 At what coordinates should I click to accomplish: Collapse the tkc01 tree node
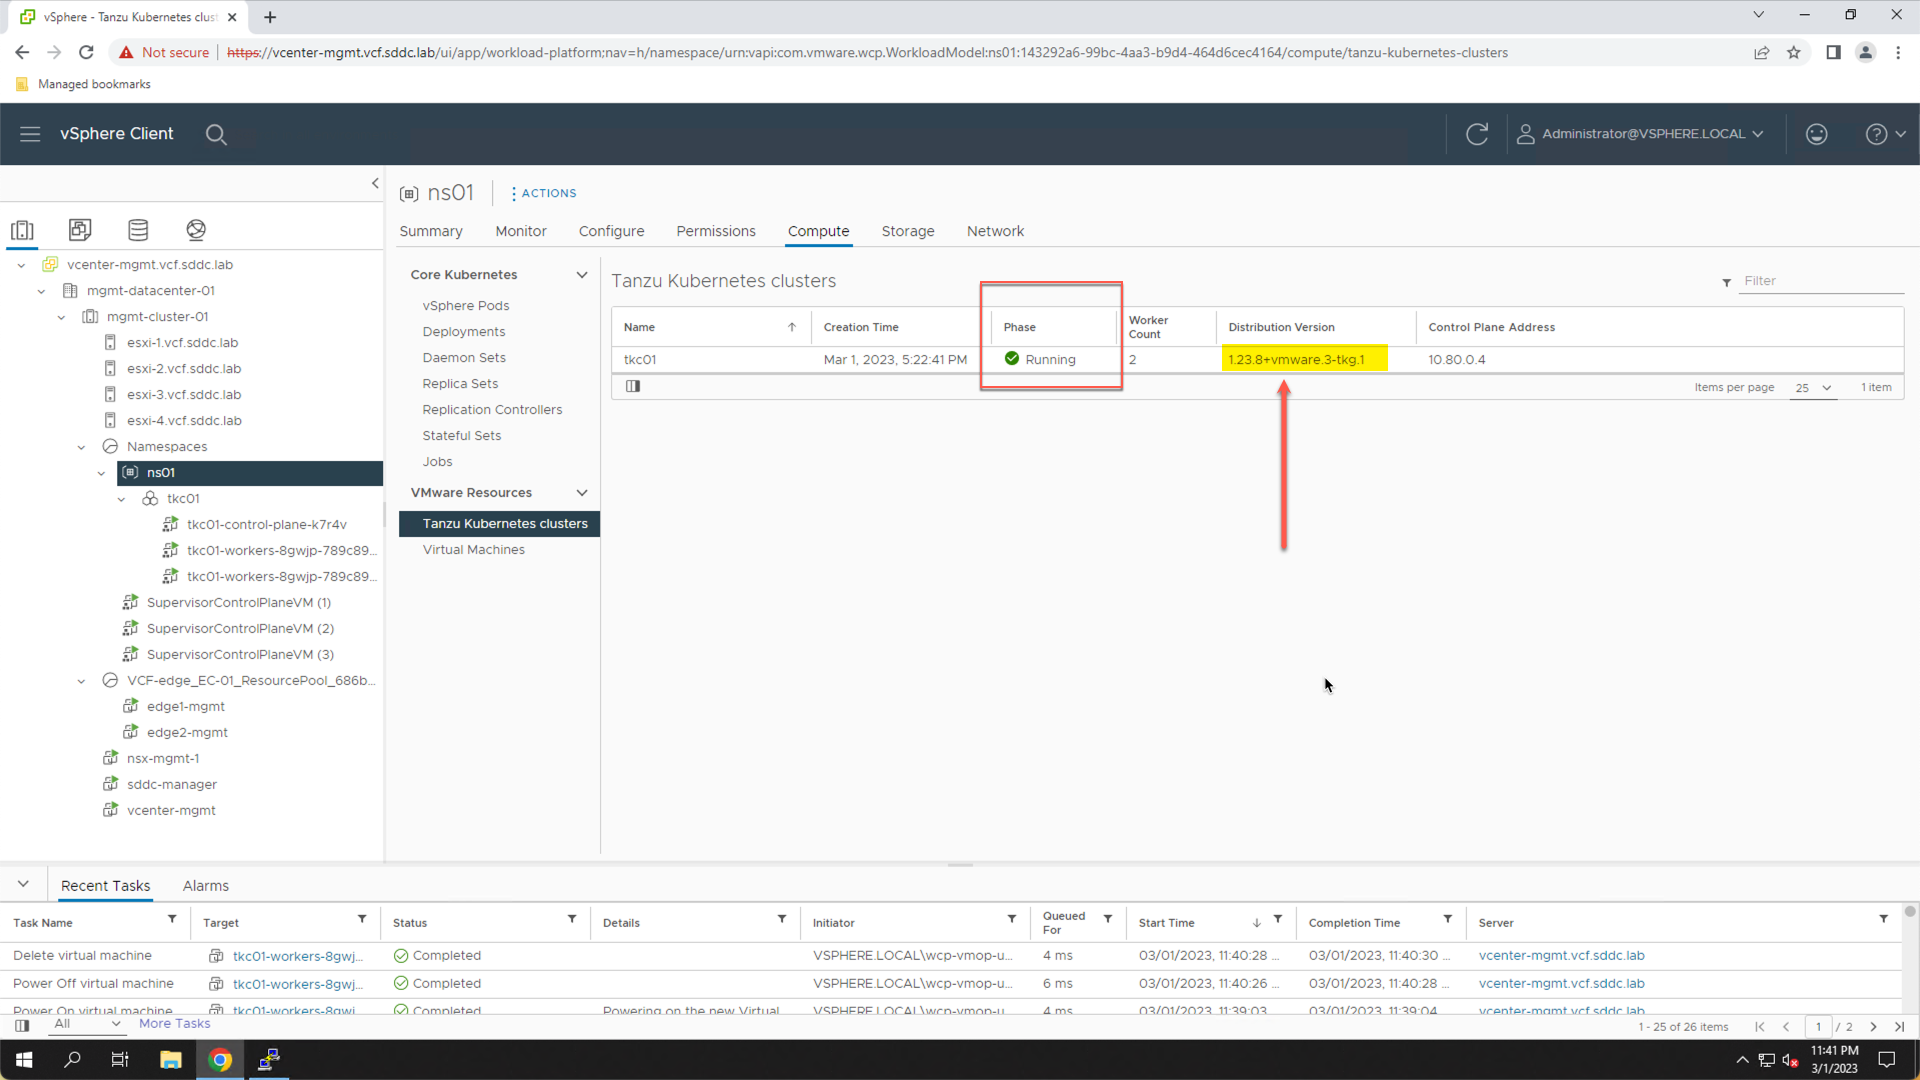[x=121, y=499]
